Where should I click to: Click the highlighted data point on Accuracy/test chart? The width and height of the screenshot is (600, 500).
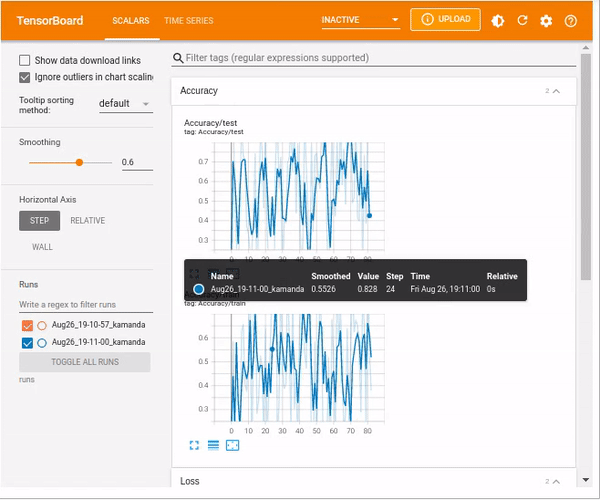(x=369, y=216)
